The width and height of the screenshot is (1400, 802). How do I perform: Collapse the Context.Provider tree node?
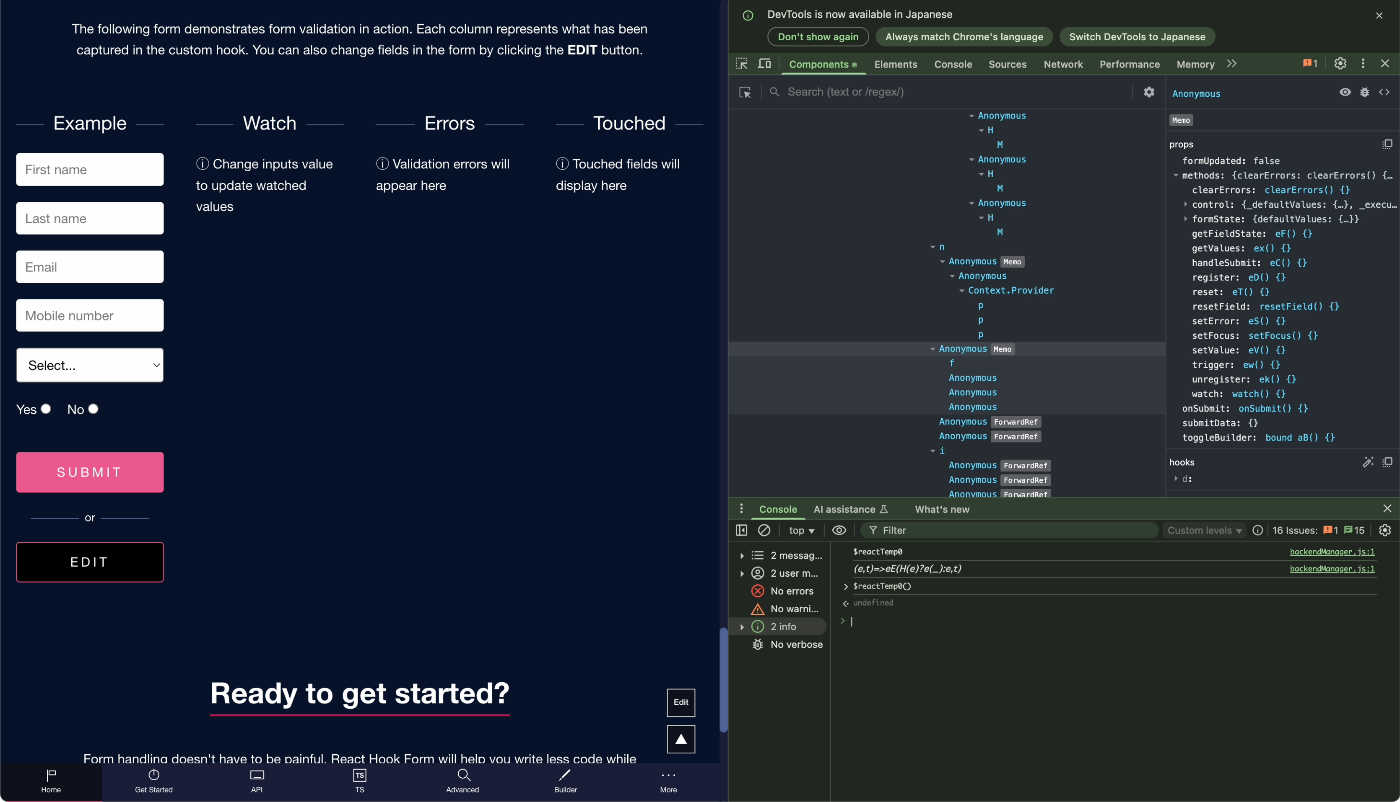[962, 290]
